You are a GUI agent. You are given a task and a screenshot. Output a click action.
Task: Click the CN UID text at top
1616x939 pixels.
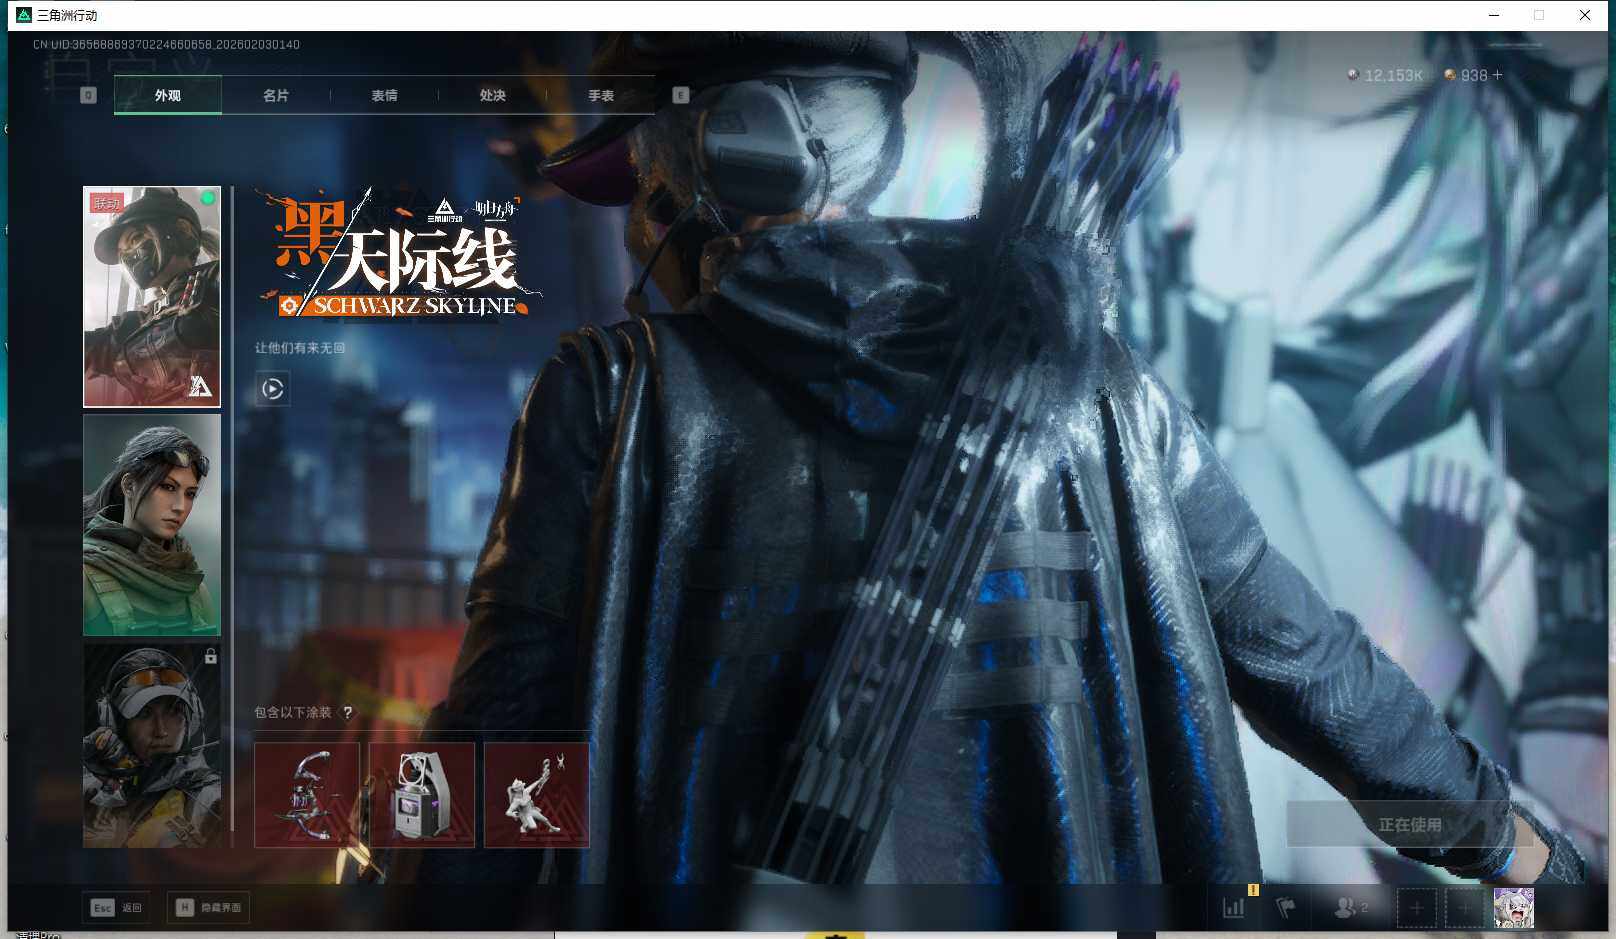[x=166, y=45]
